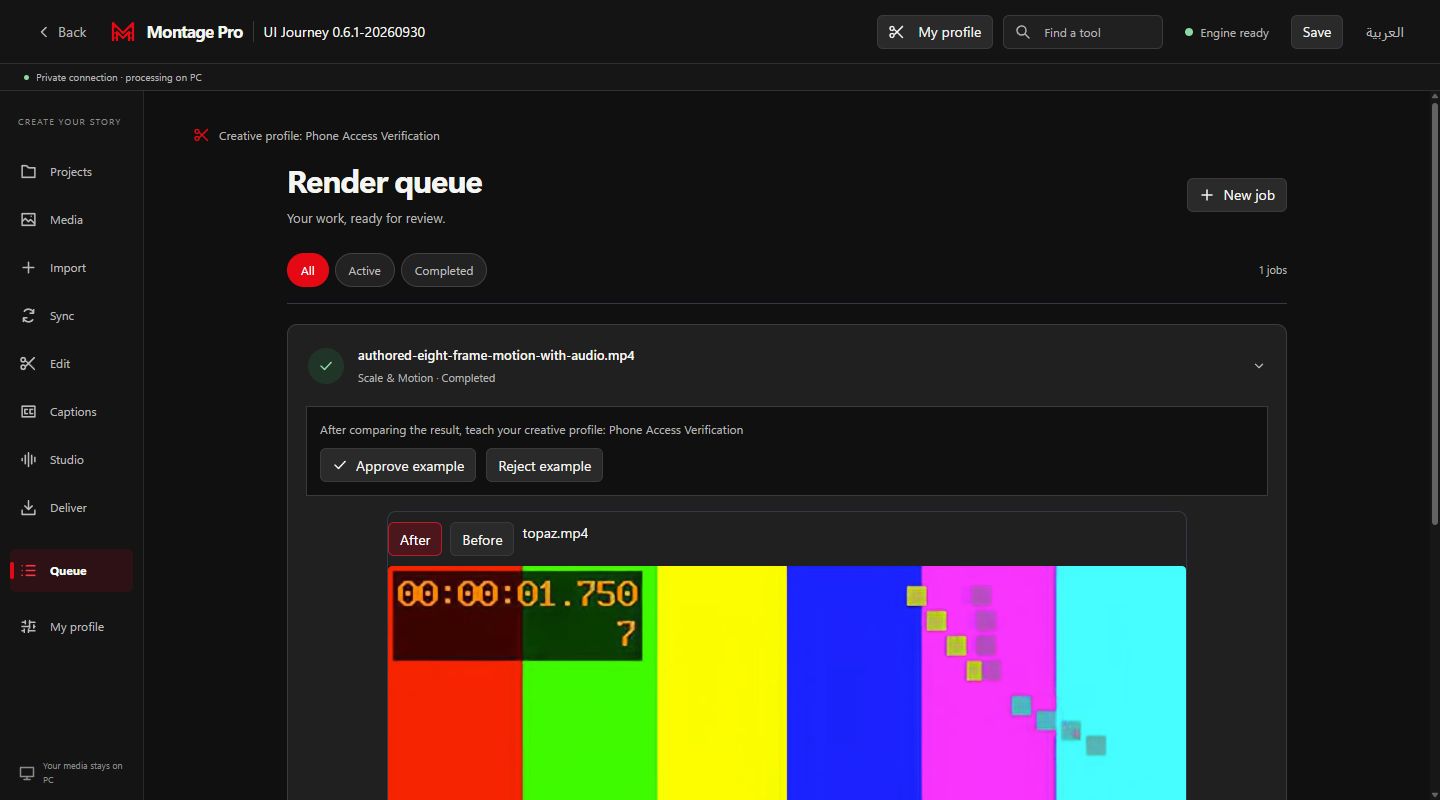This screenshot has width=1440, height=800.
Task: Click the Sync arrows icon in sidebar
Action: click(x=28, y=316)
